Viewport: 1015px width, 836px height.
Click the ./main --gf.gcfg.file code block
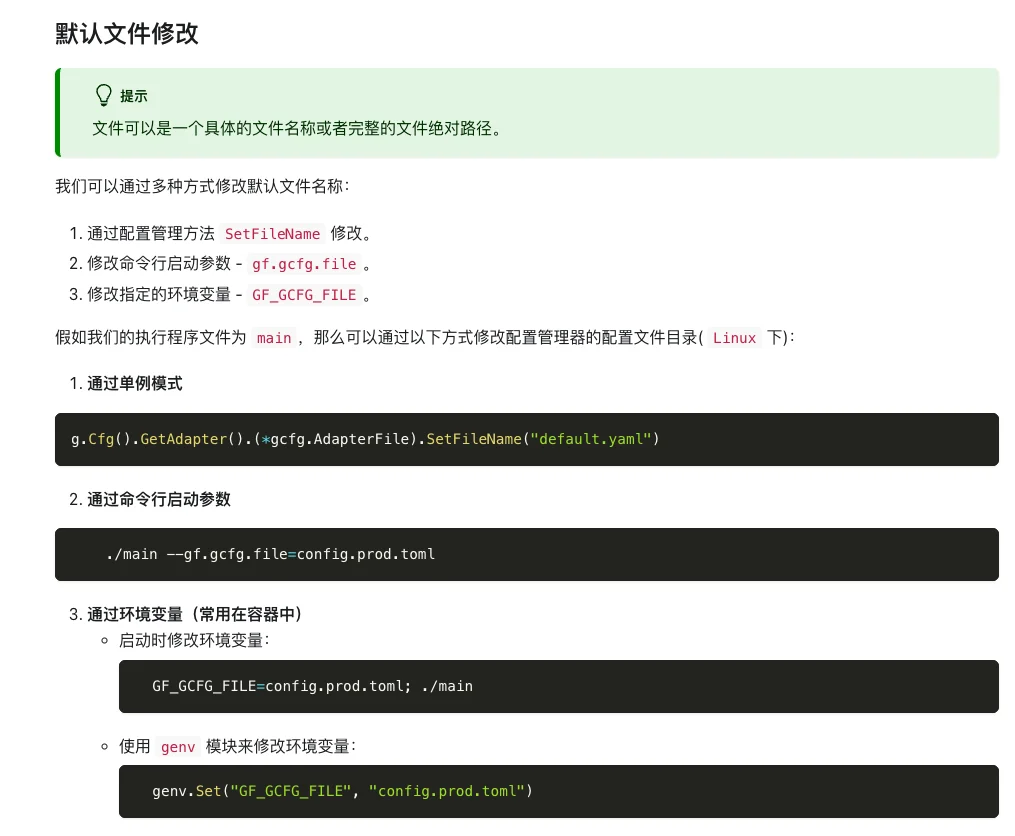[x=526, y=554]
